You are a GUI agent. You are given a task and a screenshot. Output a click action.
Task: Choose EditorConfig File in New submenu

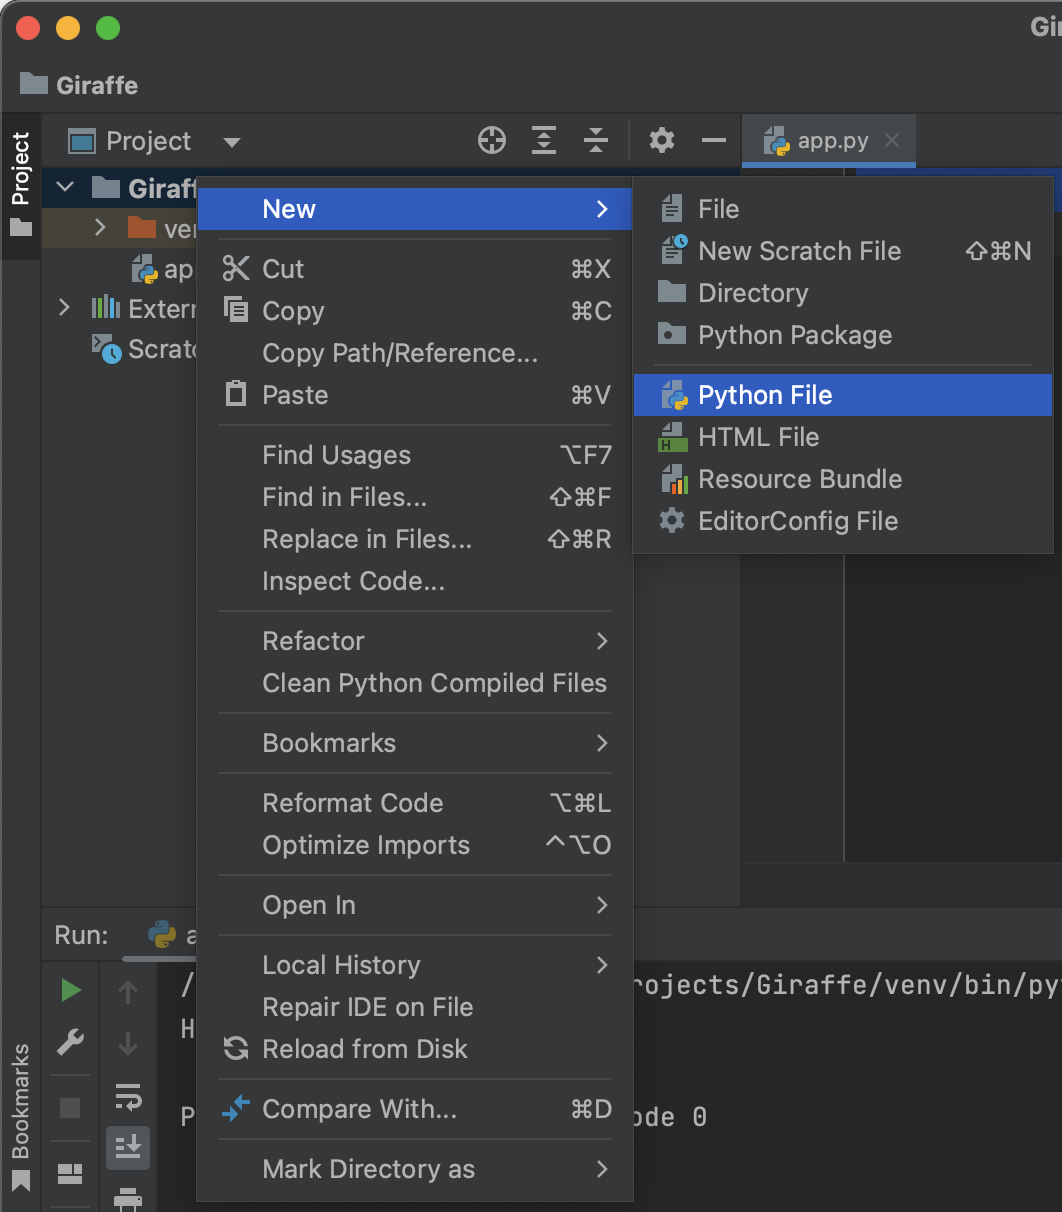click(x=843, y=521)
